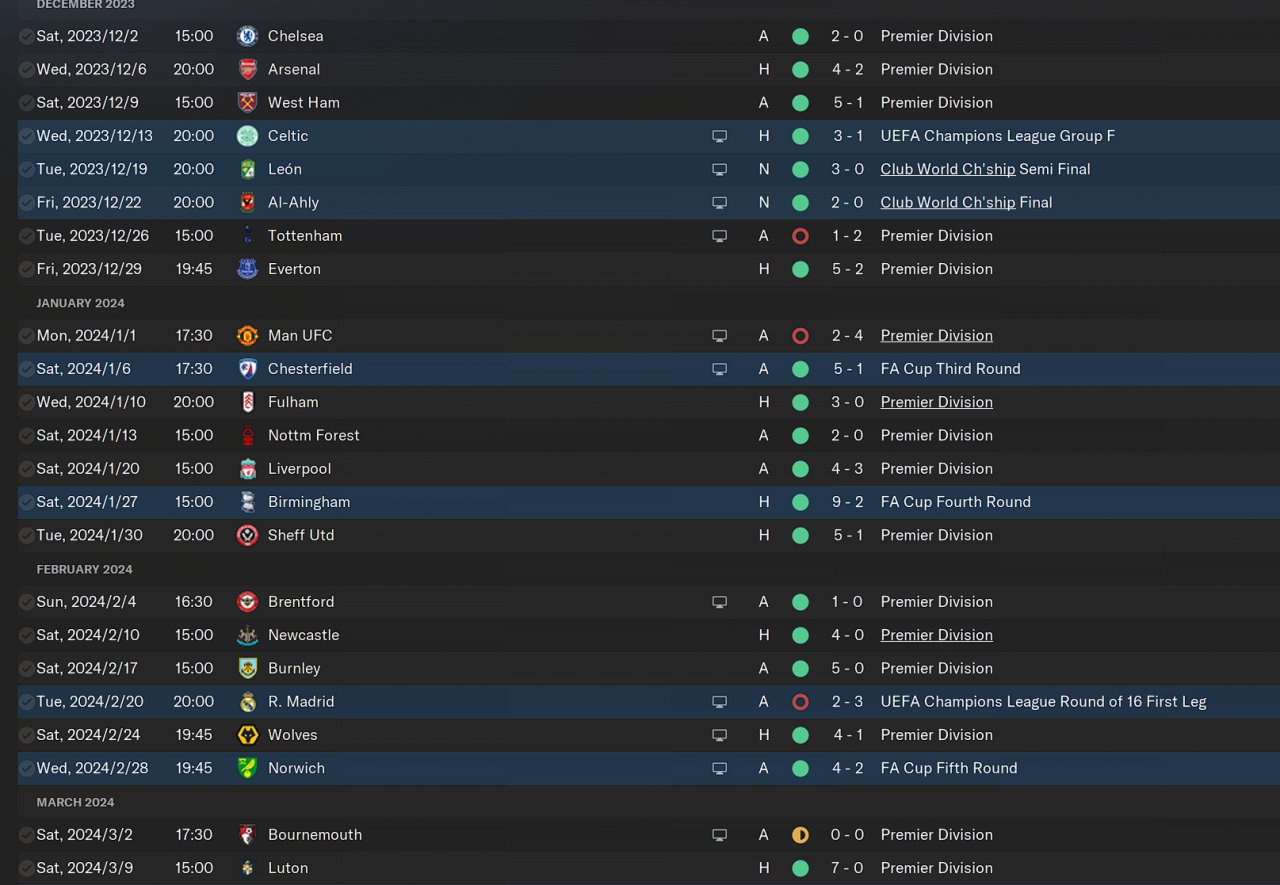This screenshot has width=1280, height=885.
Task: Open Premier Division link on Fulham row
Action: tap(936, 402)
